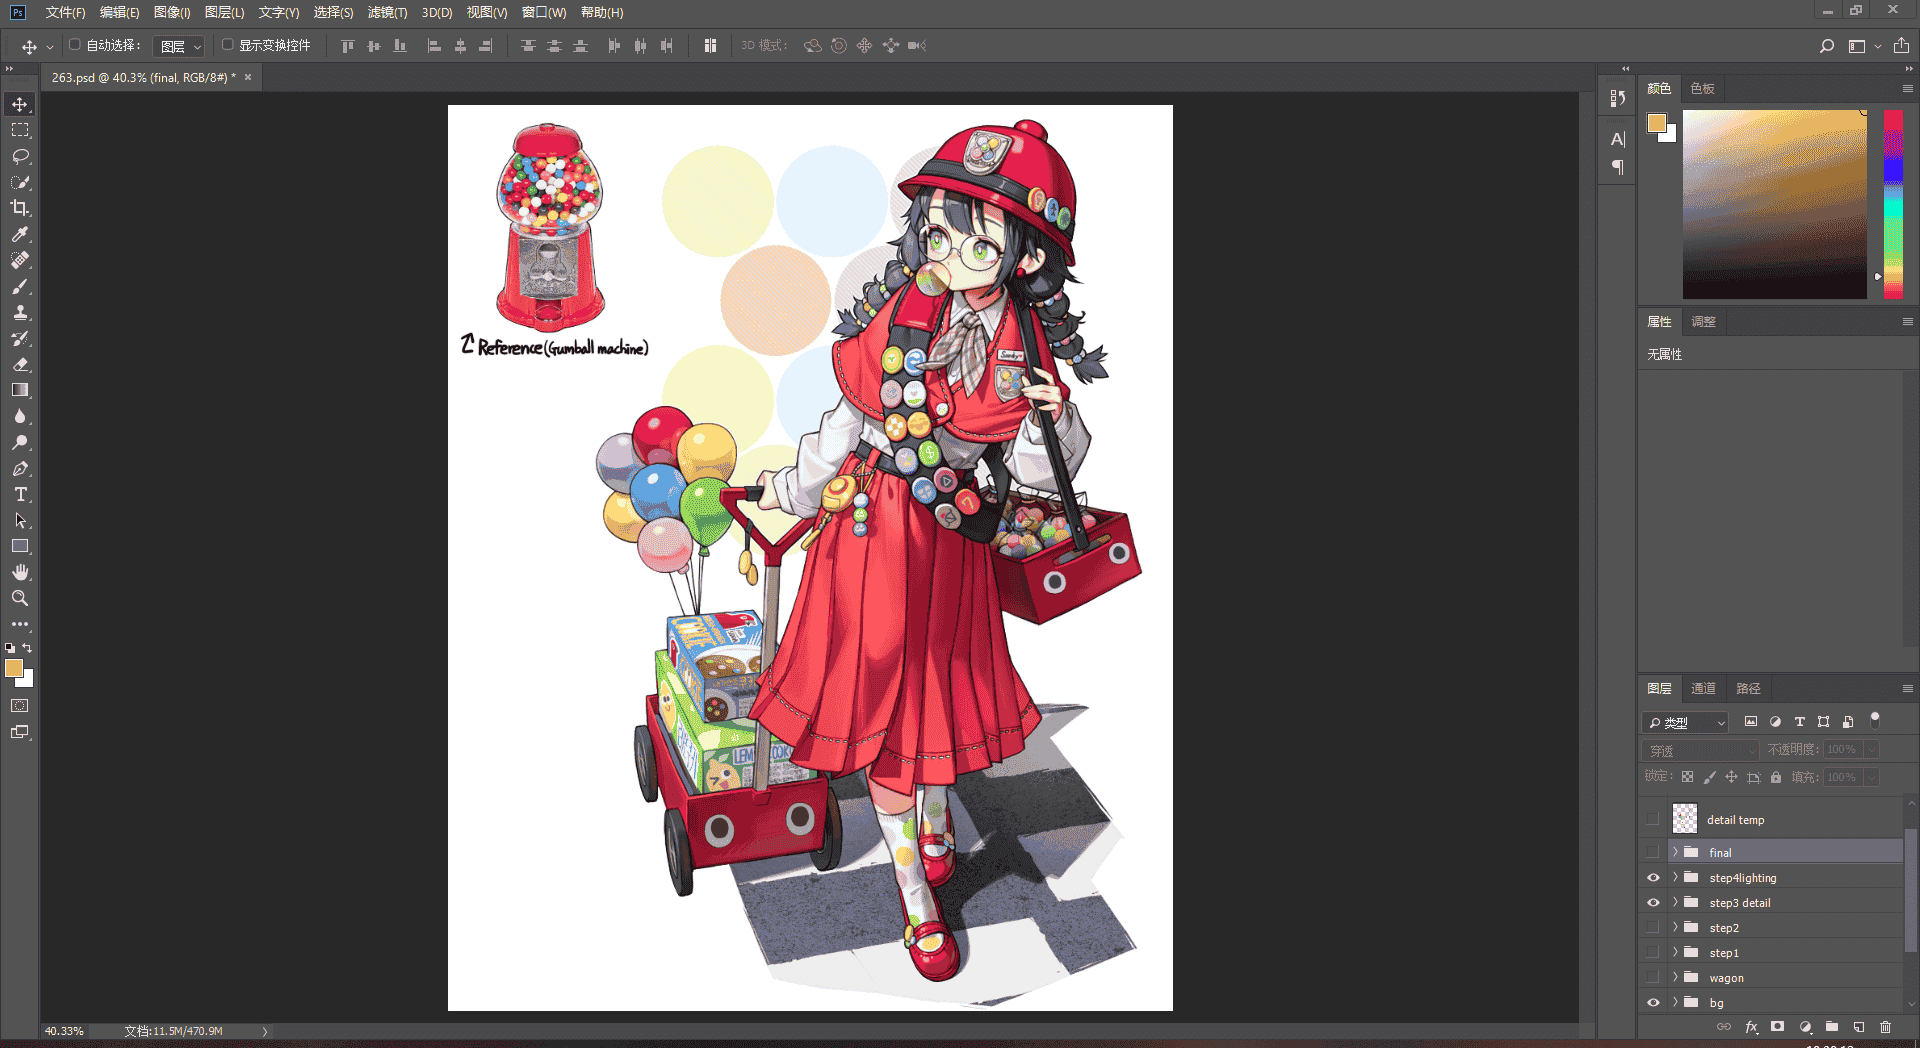Click the hue spectrum slider bar
The height and width of the screenshot is (1048, 1920).
pos(1893,204)
